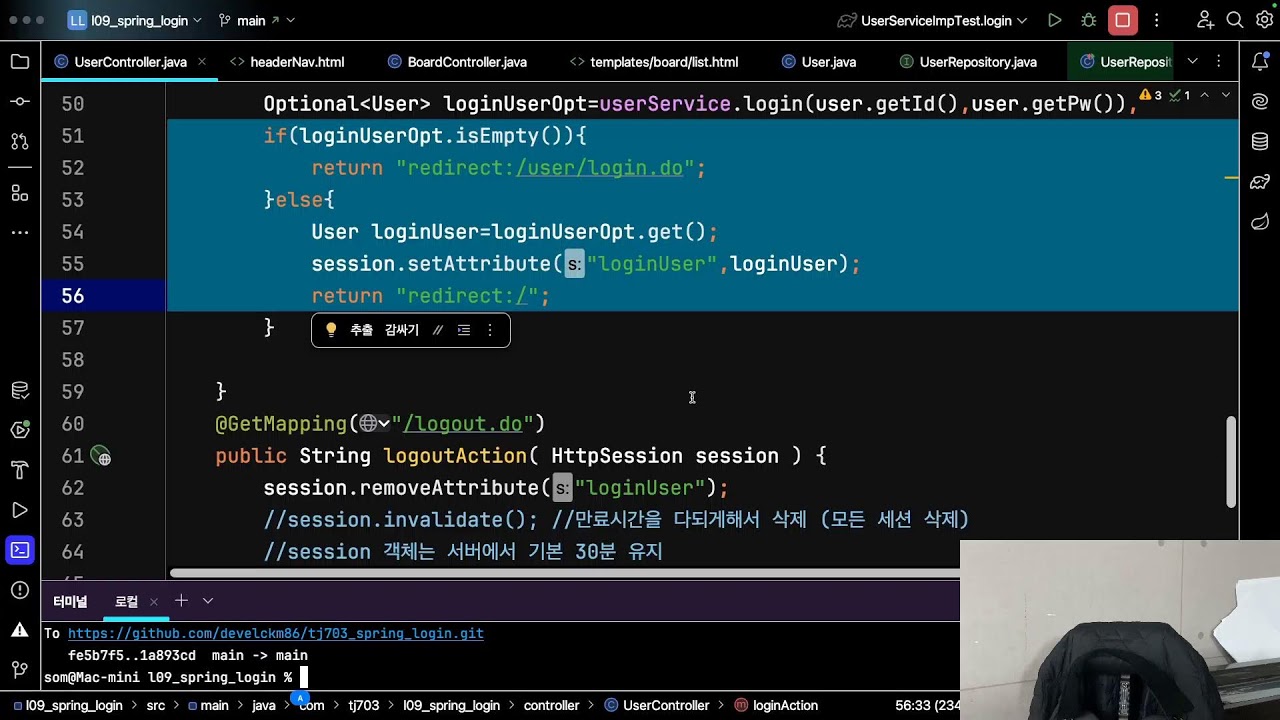Open the 3 warnings inspection indicator
The height and width of the screenshot is (720, 1280).
click(x=1151, y=96)
